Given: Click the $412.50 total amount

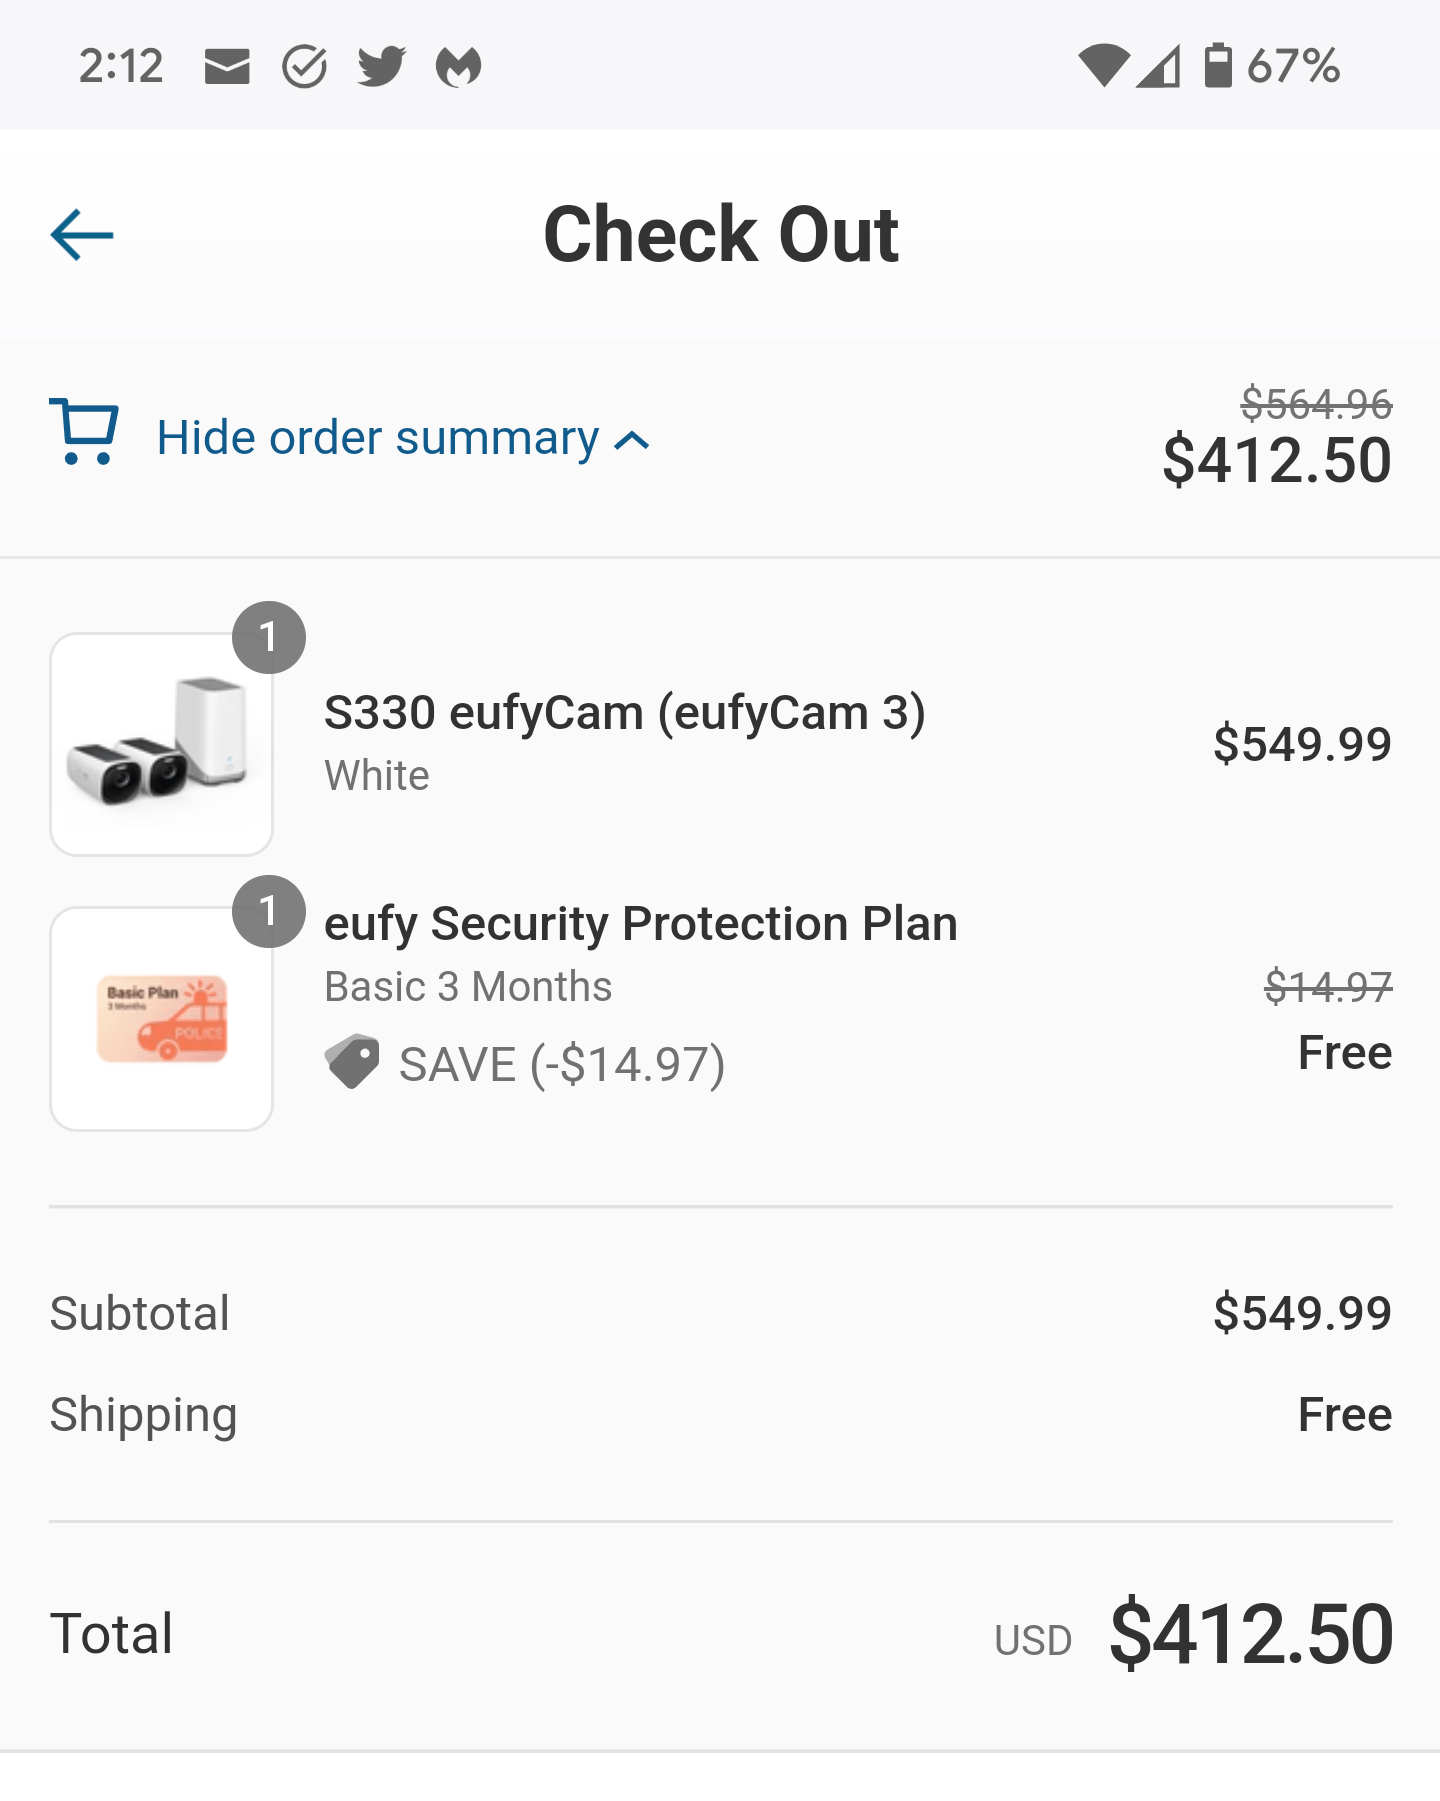Looking at the screenshot, I should pos(1251,1634).
